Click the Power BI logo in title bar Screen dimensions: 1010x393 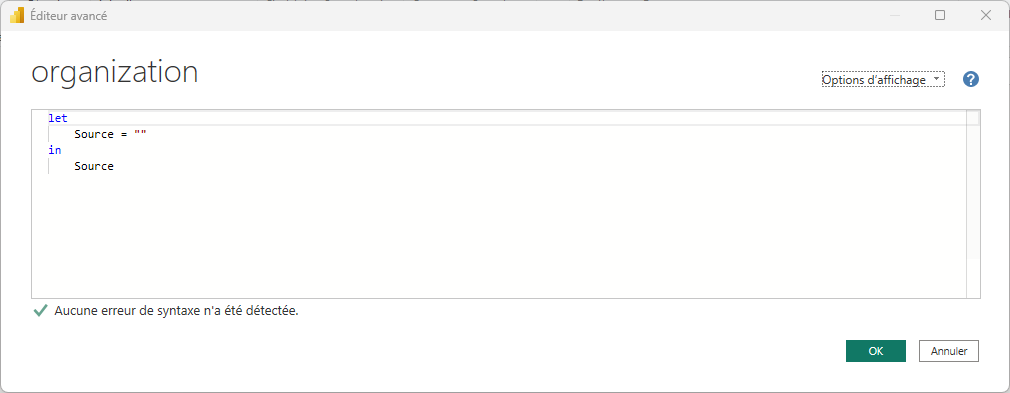tap(17, 15)
